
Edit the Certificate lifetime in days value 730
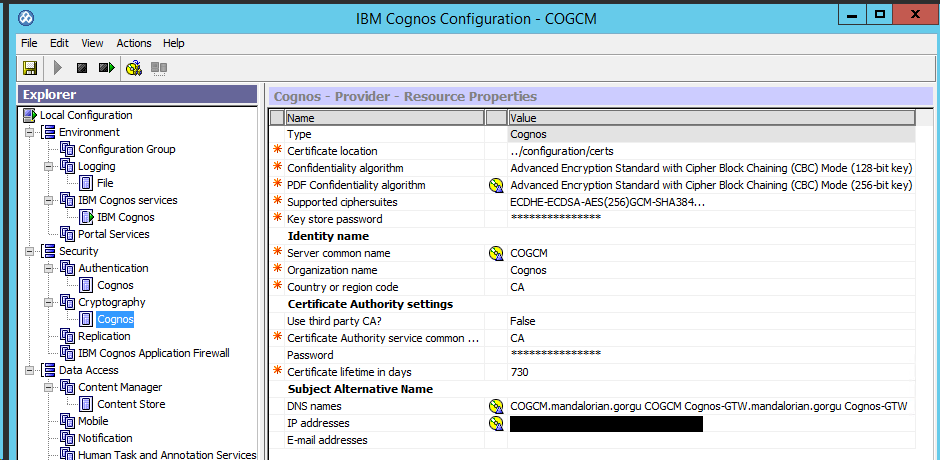click(712, 372)
